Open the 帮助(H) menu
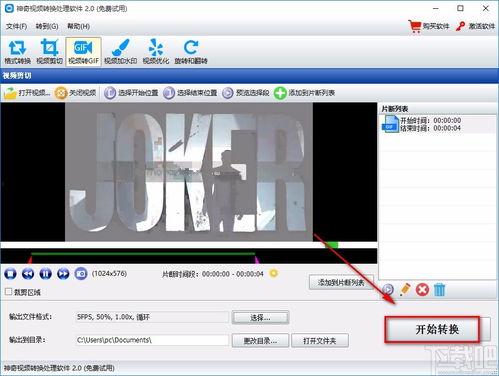Screen dimensions: 499x376 coord(79,26)
